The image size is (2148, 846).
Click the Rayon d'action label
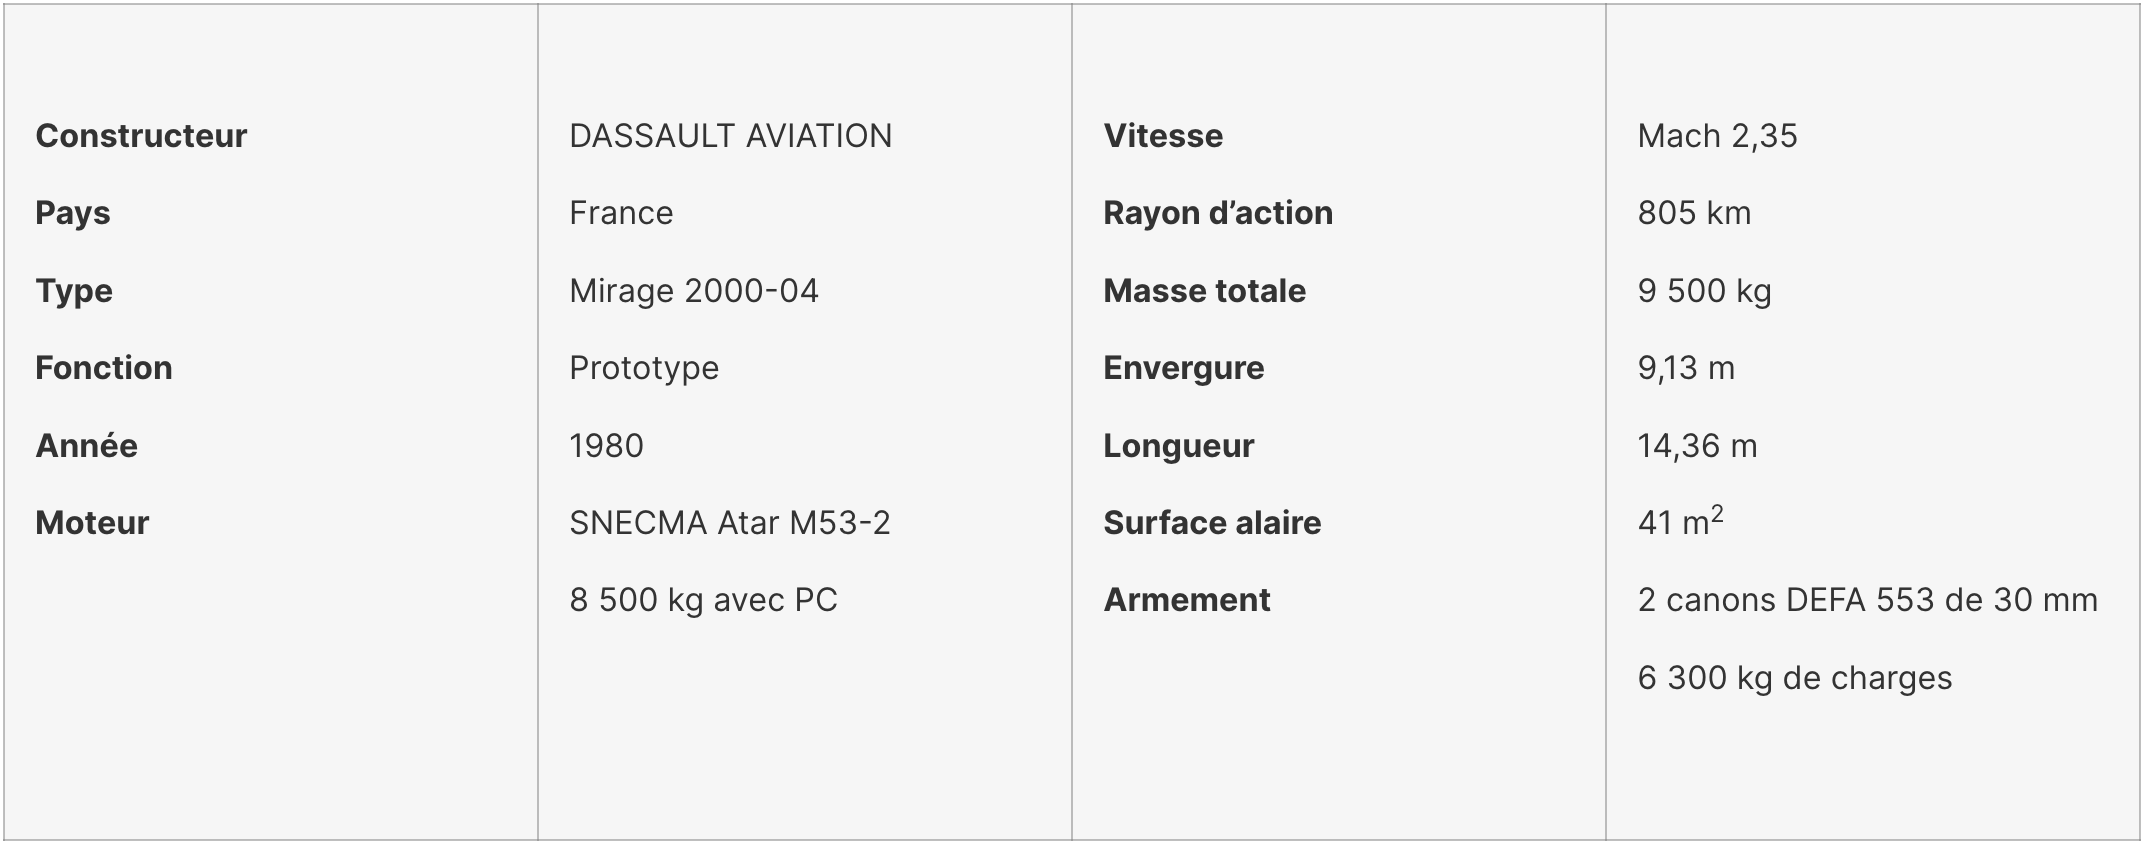coord(1218,213)
